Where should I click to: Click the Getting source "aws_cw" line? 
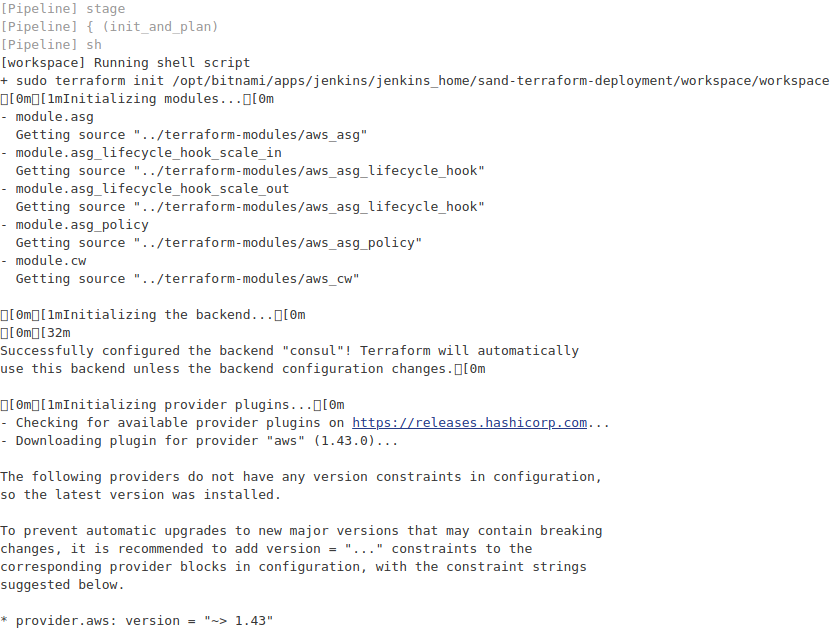187,279
